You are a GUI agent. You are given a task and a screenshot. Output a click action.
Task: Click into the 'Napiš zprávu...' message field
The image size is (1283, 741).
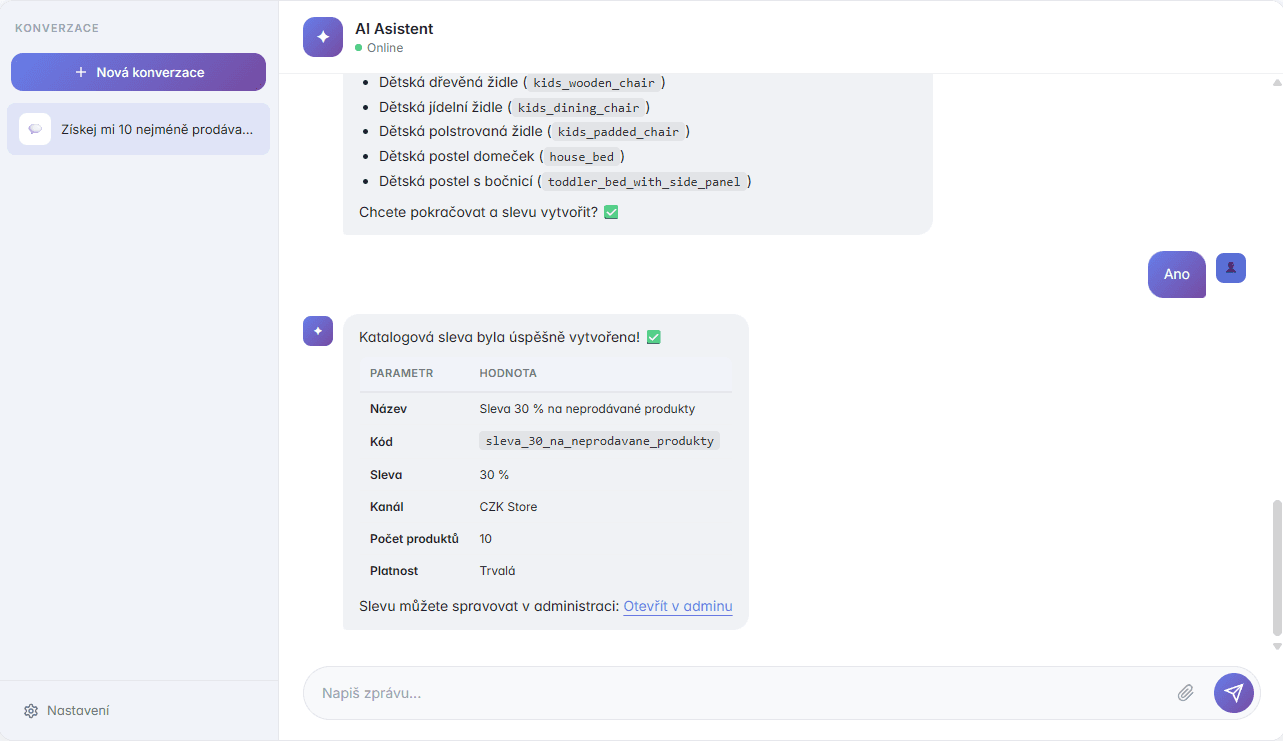pos(600,692)
